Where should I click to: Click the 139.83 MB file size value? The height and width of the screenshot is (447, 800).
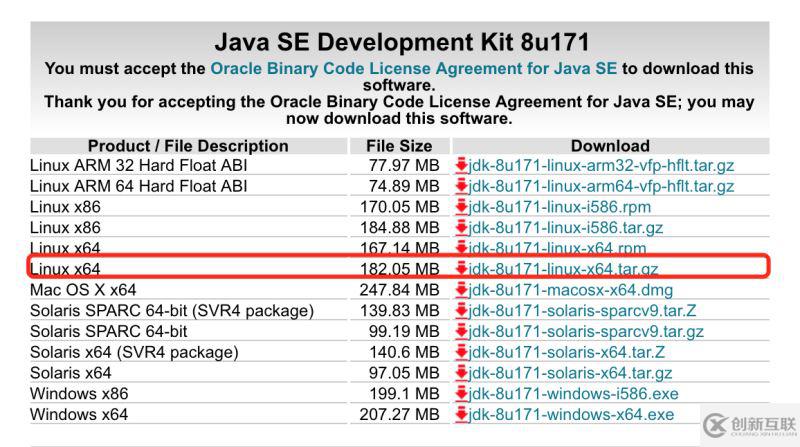pos(399,311)
